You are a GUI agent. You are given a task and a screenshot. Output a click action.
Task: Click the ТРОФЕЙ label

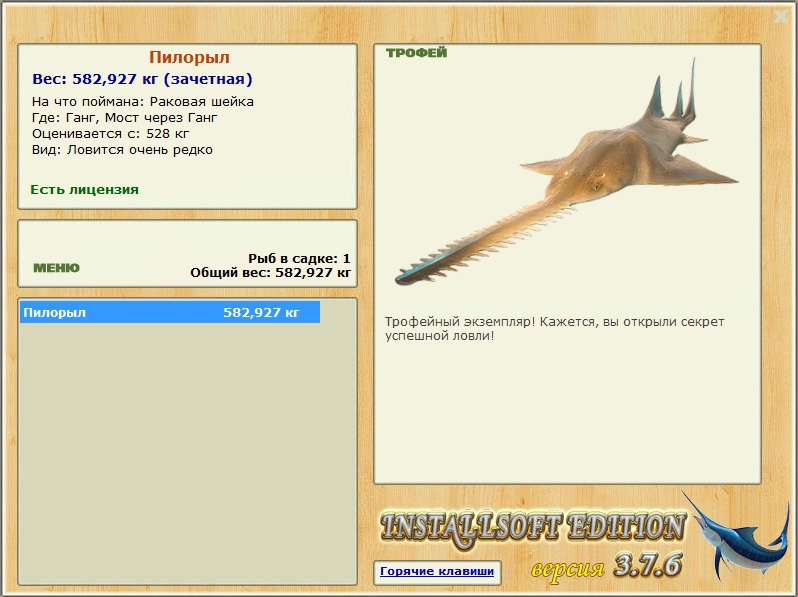(x=416, y=53)
